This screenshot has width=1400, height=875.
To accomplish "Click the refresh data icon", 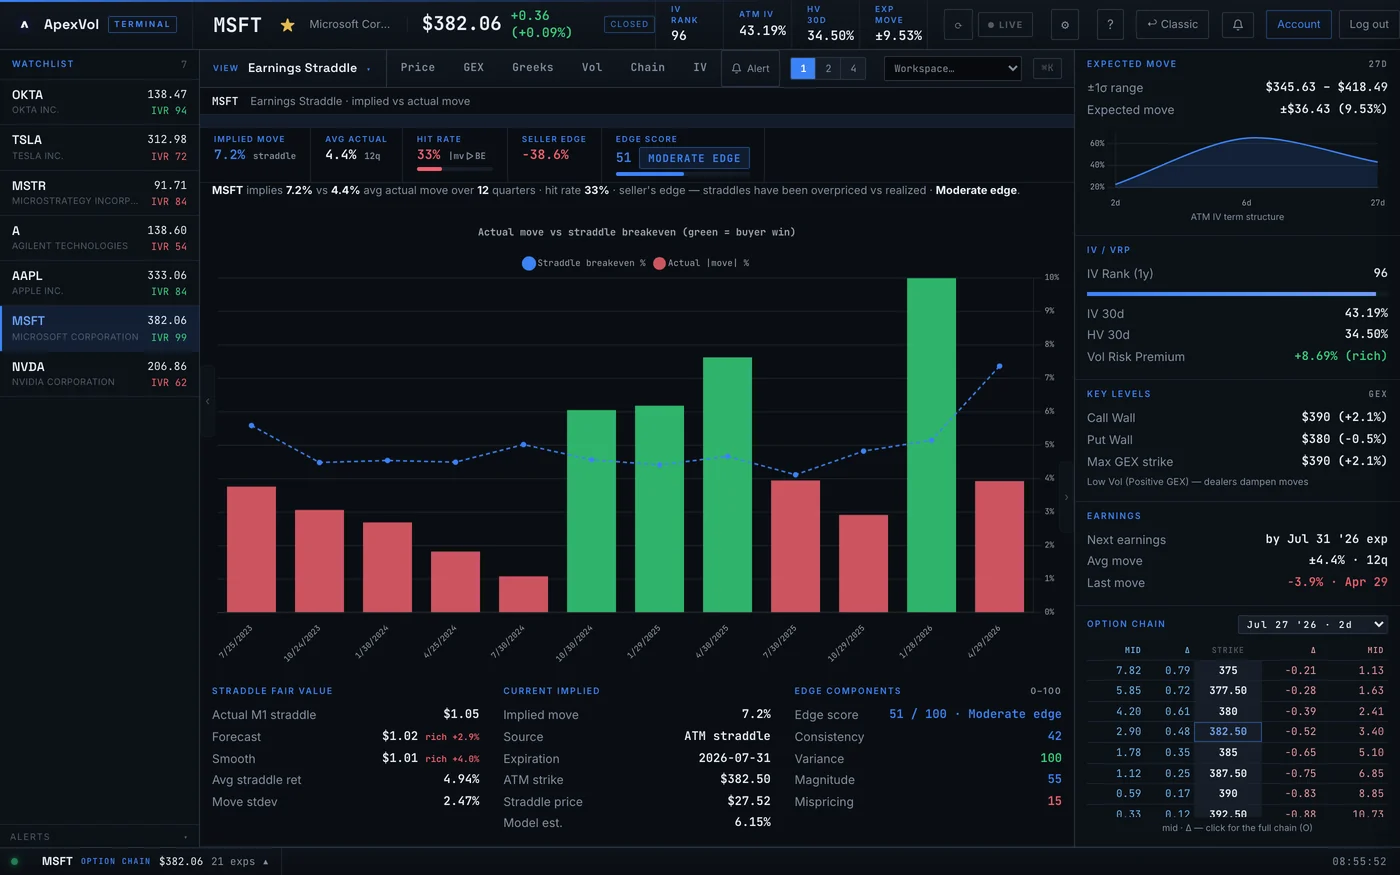I will point(958,25).
